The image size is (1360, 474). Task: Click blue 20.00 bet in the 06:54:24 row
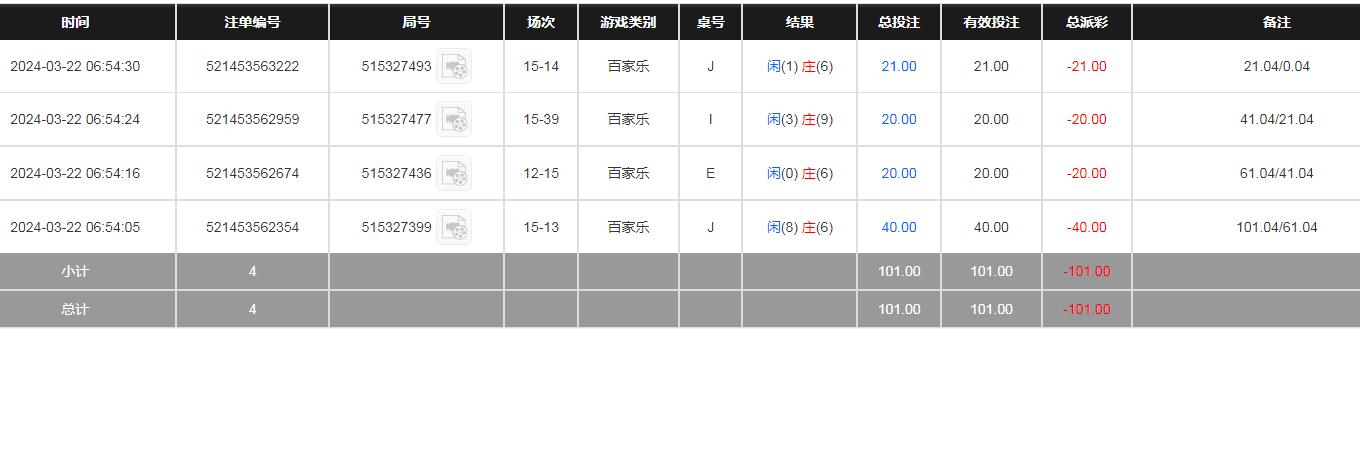click(x=898, y=120)
